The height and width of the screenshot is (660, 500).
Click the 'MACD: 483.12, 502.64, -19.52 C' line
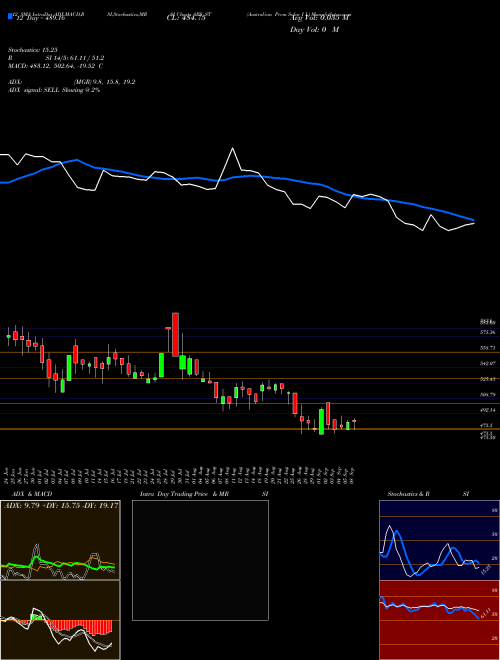click(x=55, y=66)
